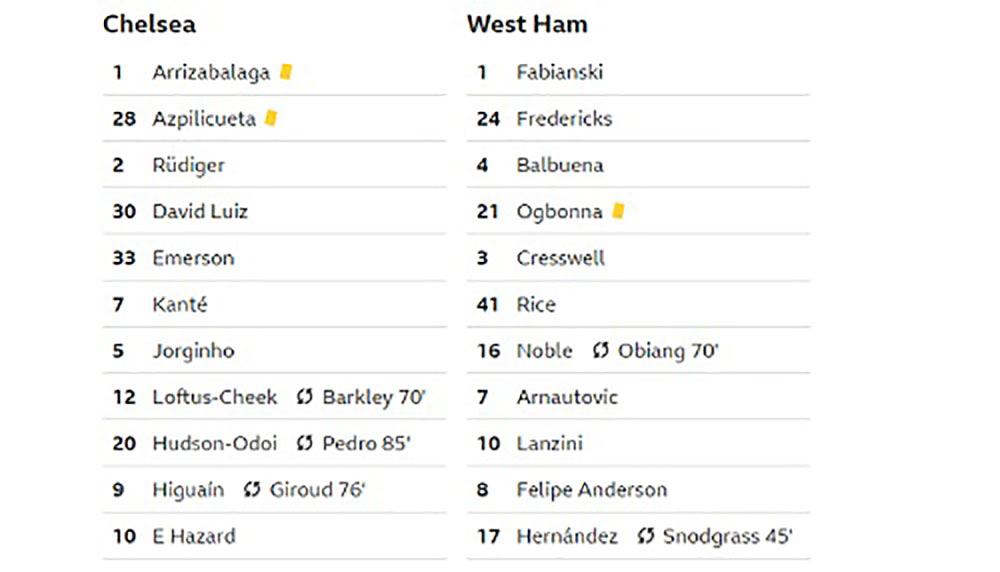Click substitution icon next to Giroud
Viewport: 1000px width, 572px height.
[x=252, y=489]
